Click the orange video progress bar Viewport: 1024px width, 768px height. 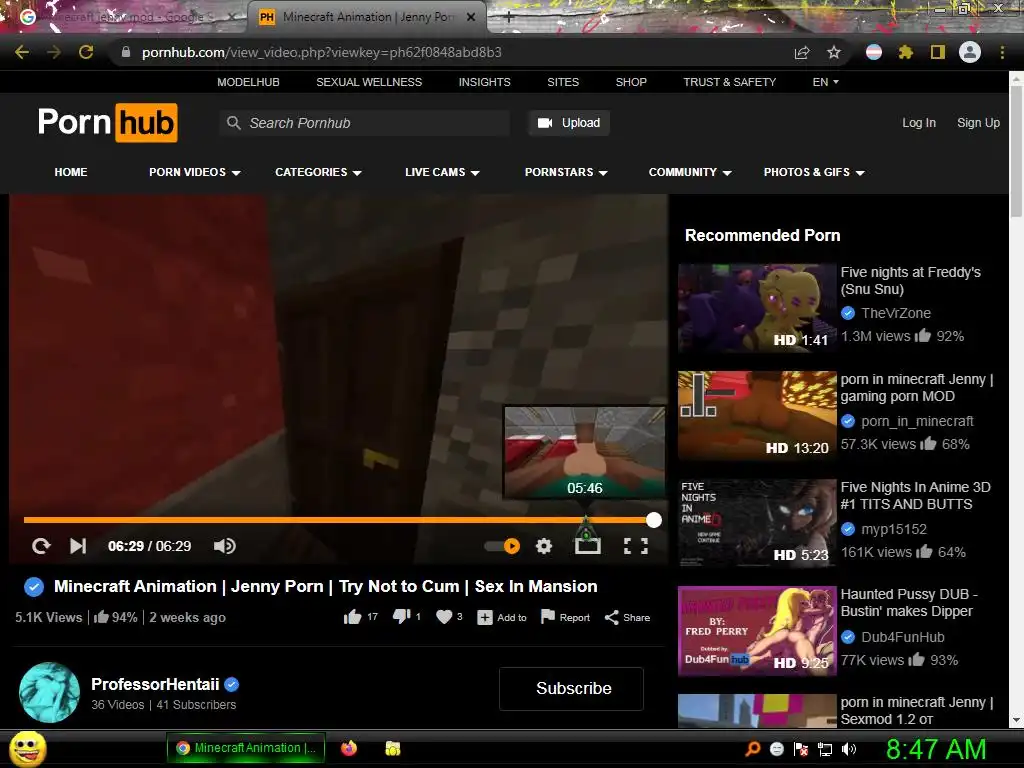(x=338, y=520)
